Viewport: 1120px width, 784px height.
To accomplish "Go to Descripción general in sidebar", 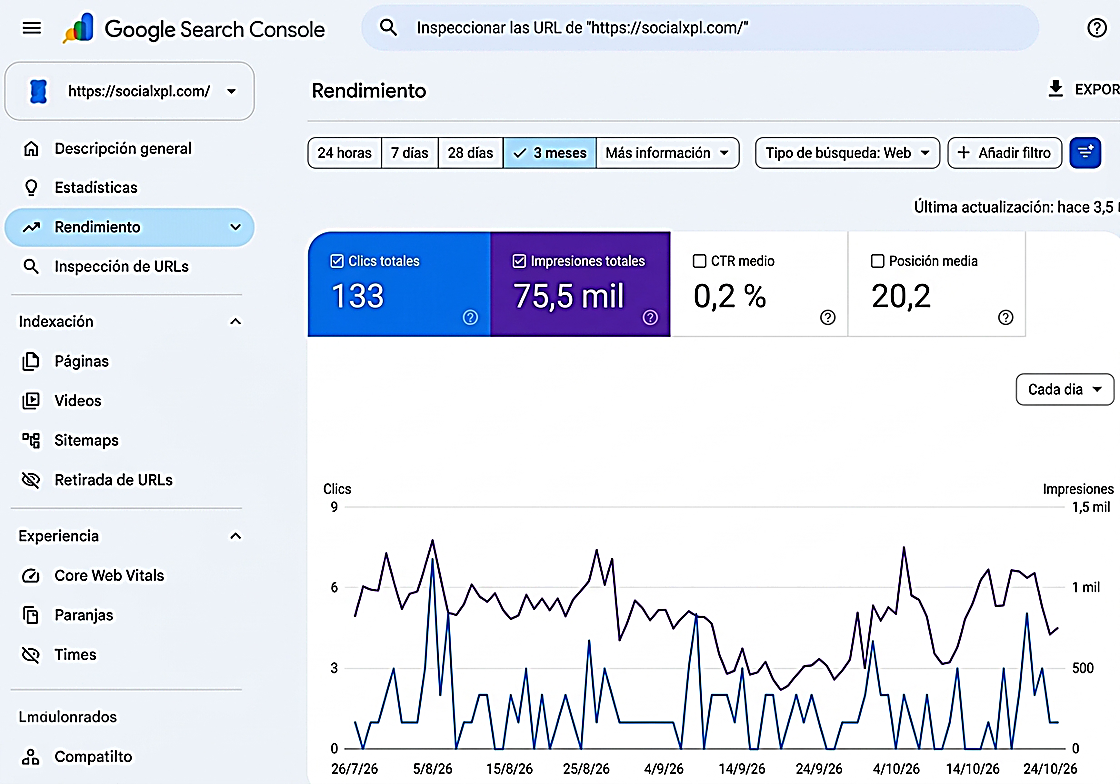I will click(x=129, y=149).
